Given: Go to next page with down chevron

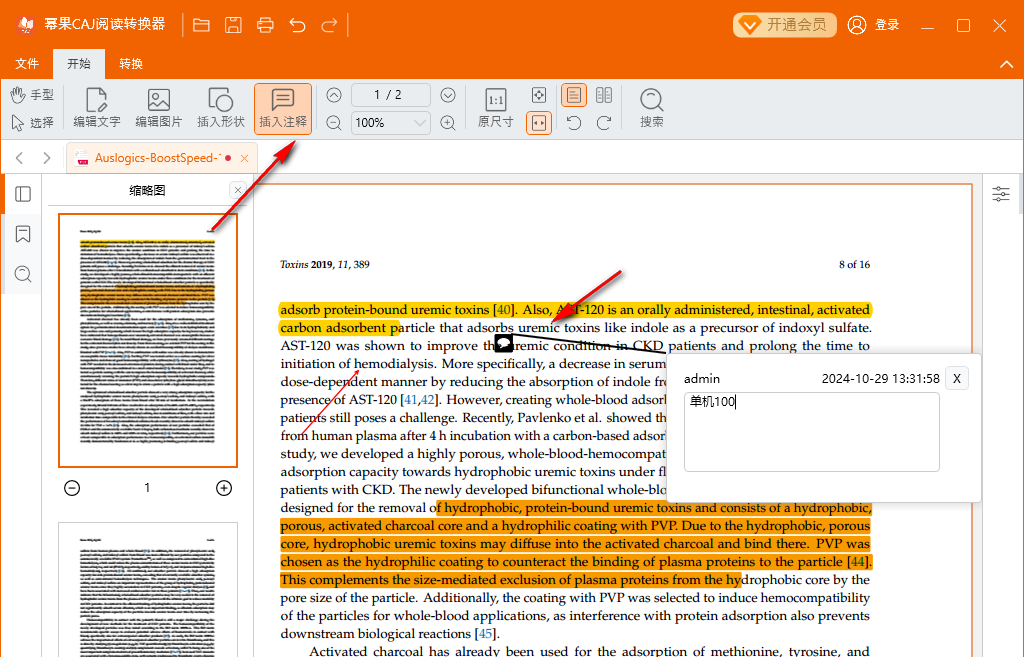Looking at the screenshot, I should [x=448, y=95].
